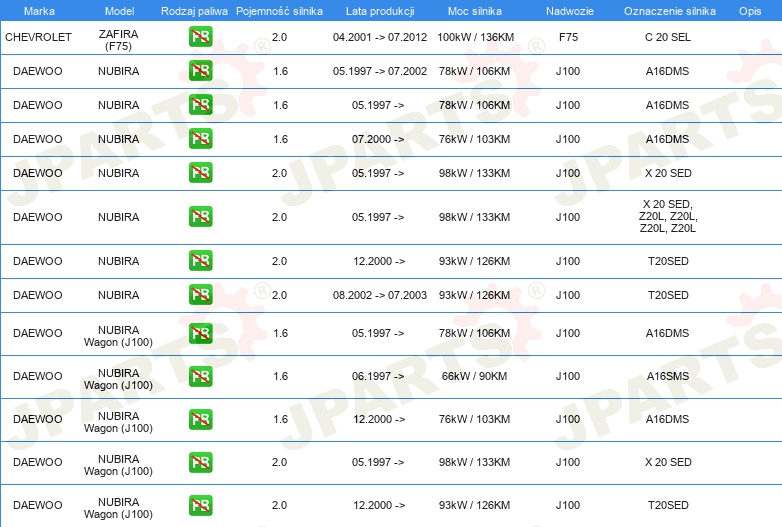Select DAEWOO brand cell in the 08.2002 row

click(x=38, y=295)
